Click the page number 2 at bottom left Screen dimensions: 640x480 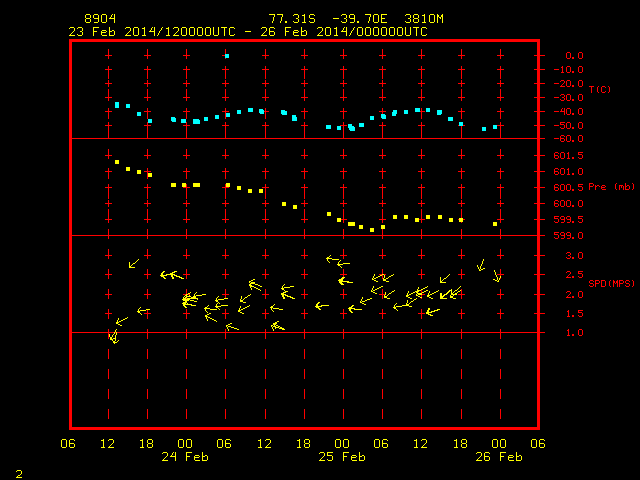19,474
